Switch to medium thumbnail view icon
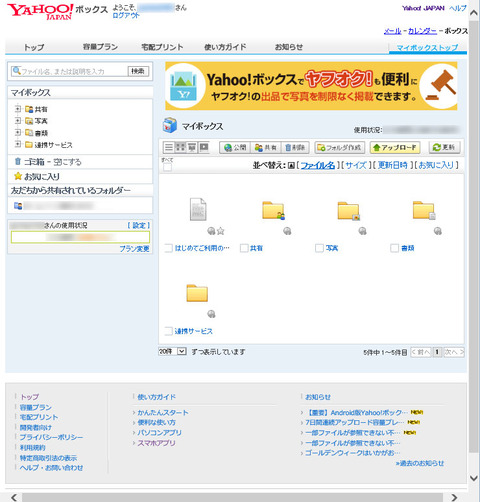480x502 pixels. 192,147
